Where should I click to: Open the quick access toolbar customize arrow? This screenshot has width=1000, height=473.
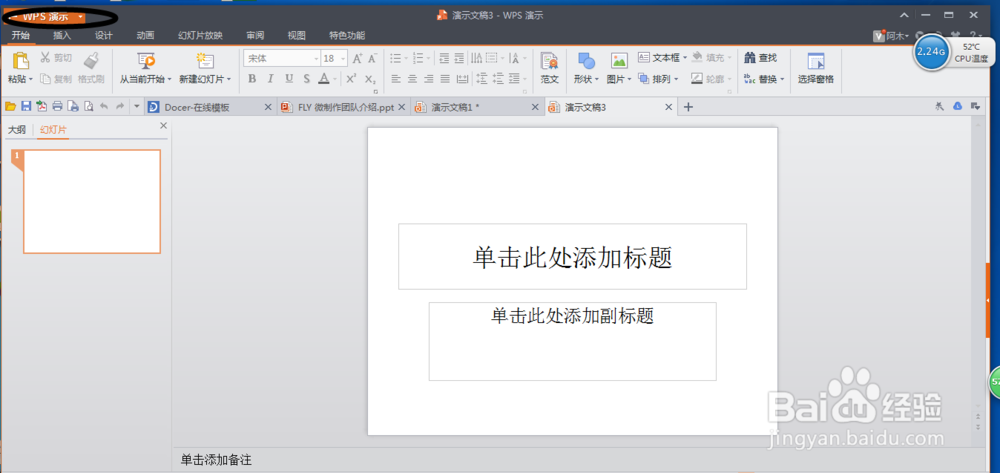tap(136, 106)
